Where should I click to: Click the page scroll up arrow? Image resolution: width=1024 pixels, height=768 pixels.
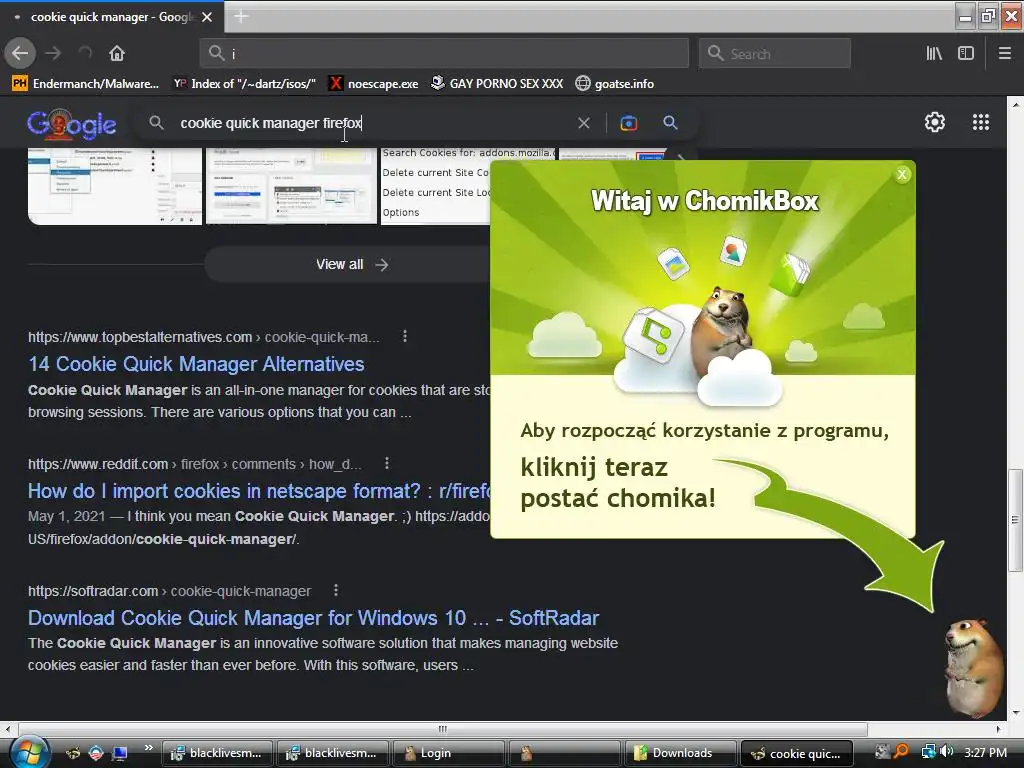click(1015, 104)
